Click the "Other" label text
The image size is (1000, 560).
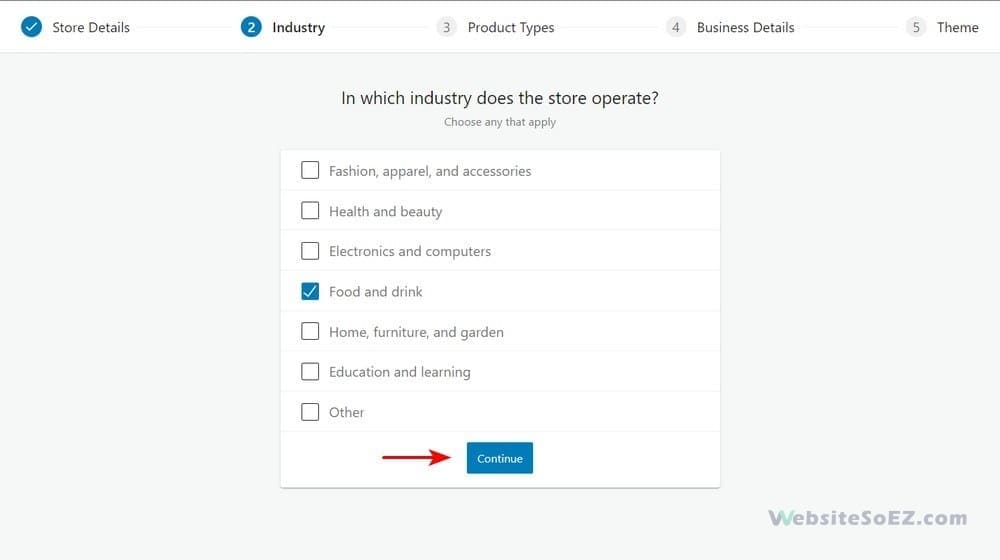[x=346, y=412]
